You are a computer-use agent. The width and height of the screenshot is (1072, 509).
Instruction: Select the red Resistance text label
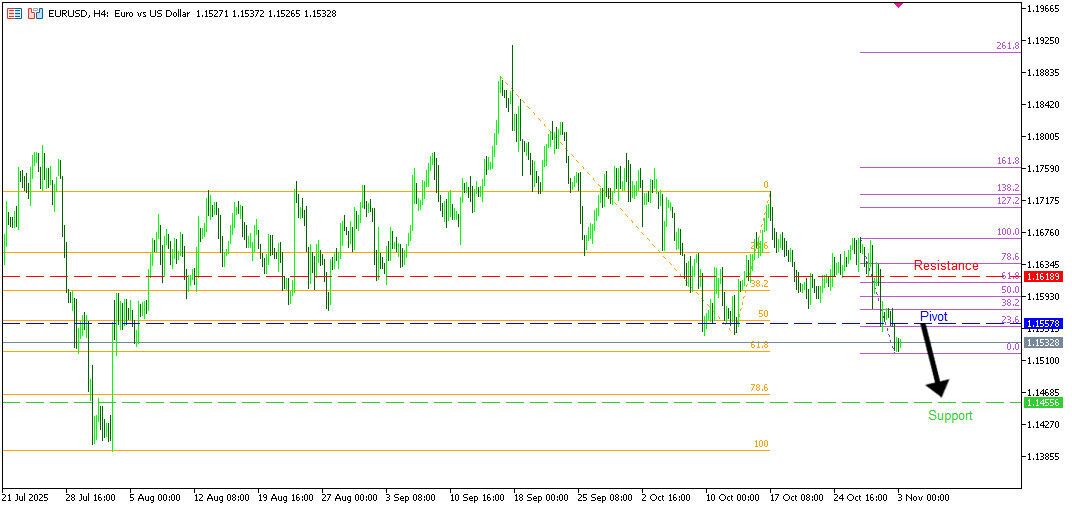click(946, 266)
